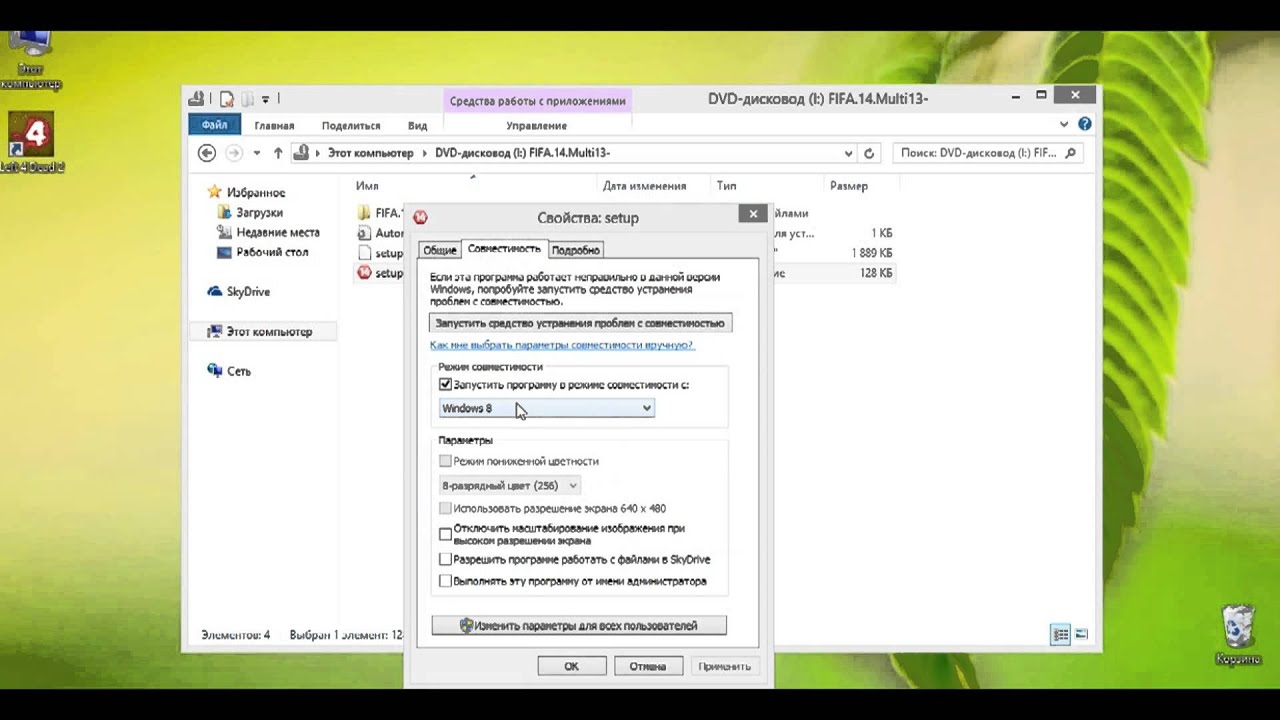Image resolution: width=1280 pixels, height=720 pixels.
Task: Click Explorer back navigation arrow
Action: tap(207, 153)
